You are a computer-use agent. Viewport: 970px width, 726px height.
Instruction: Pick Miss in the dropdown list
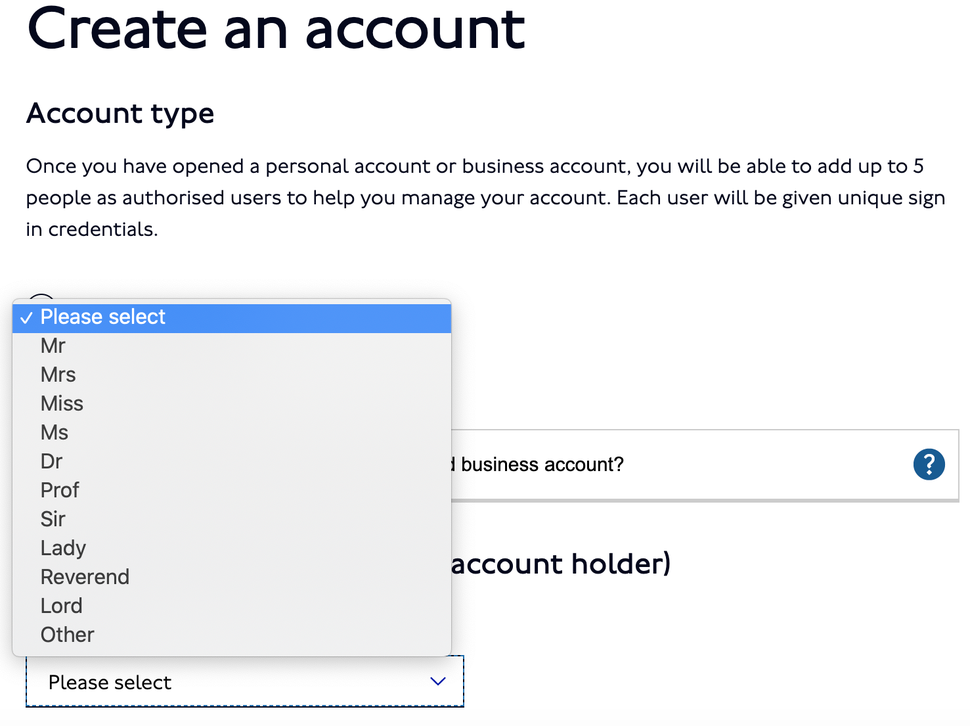[x=232, y=404]
